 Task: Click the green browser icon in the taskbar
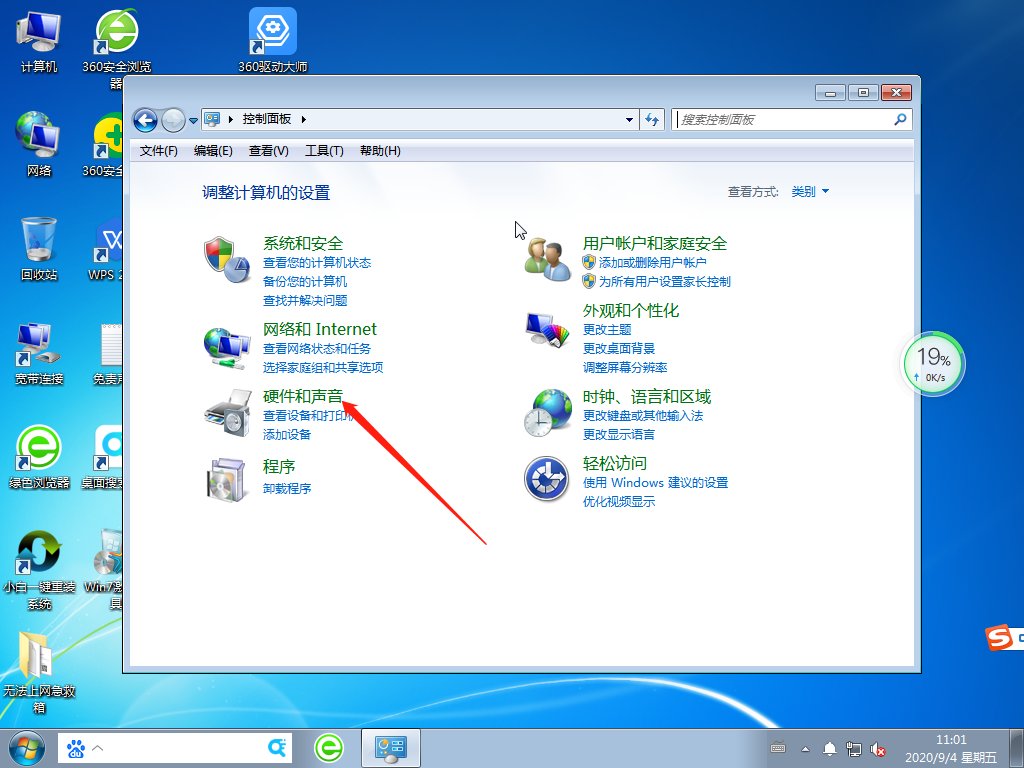click(329, 748)
